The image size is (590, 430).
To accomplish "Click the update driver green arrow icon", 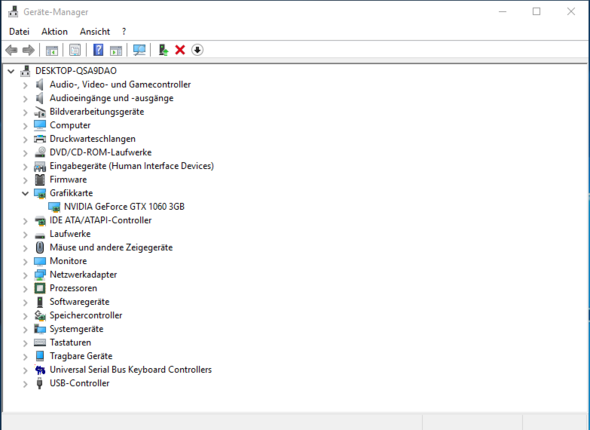I will point(163,50).
